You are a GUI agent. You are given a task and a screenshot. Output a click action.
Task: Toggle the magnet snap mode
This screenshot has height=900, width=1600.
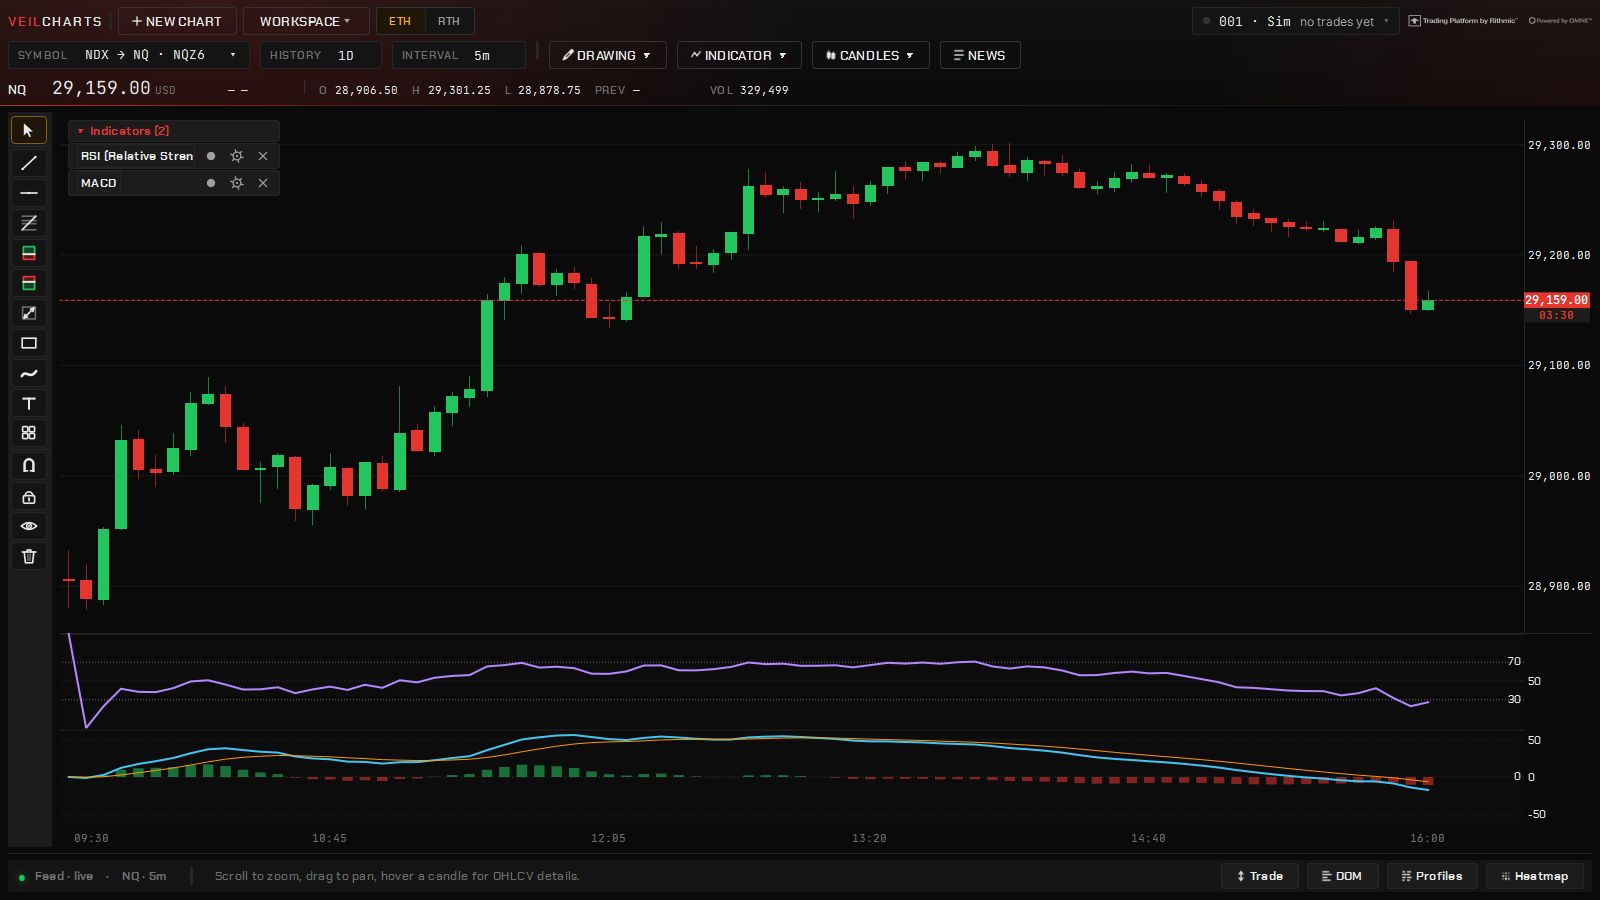pos(28,465)
